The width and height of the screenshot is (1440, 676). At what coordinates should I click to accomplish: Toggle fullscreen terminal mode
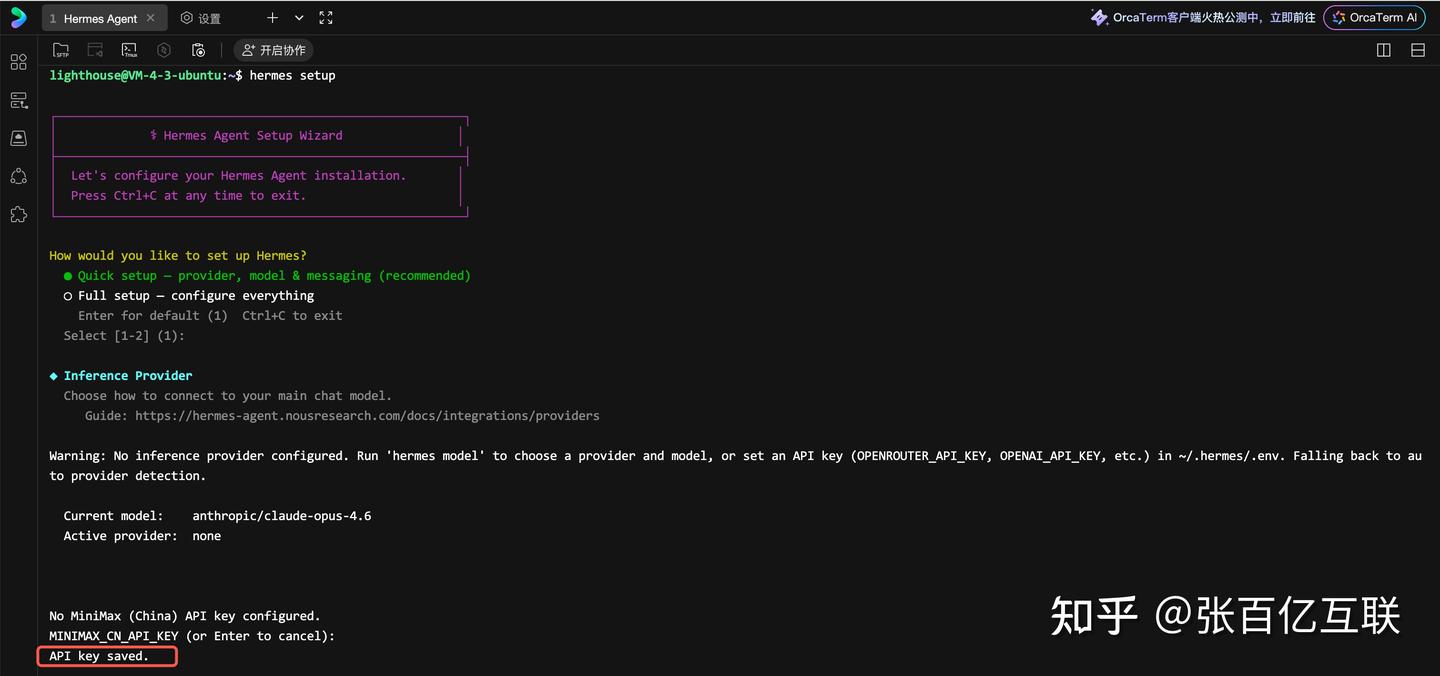click(x=326, y=18)
